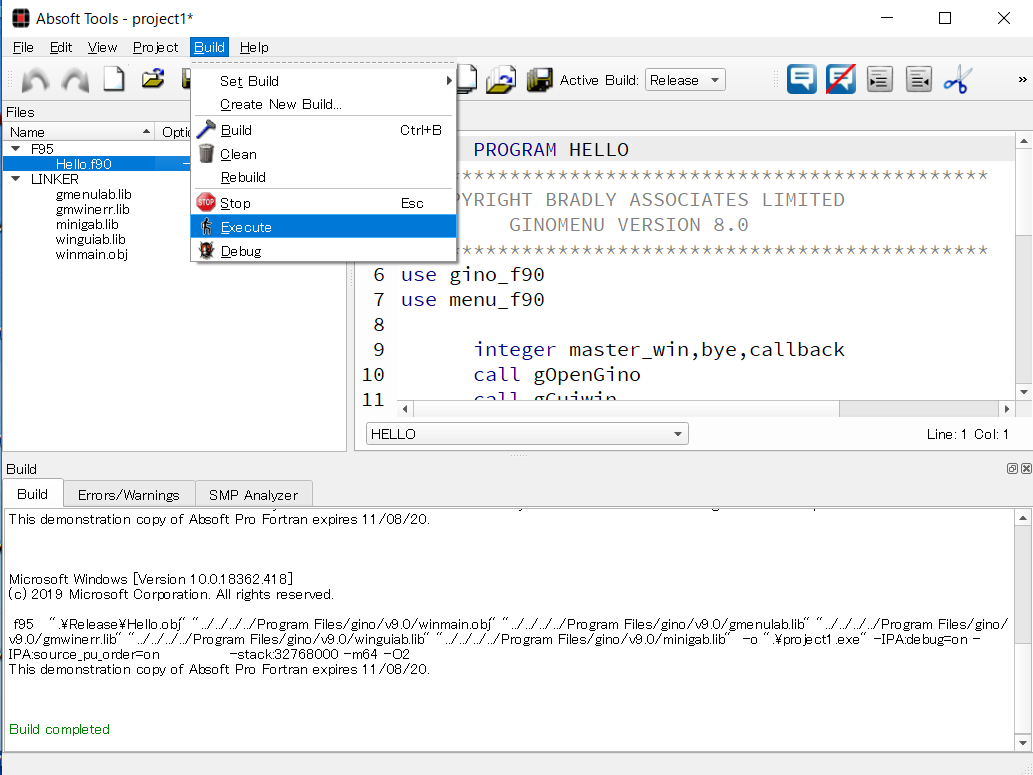Image resolution: width=1033 pixels, height=775 pixels.
Task: Switch to the Build output tab
Action: coord(32,494)
